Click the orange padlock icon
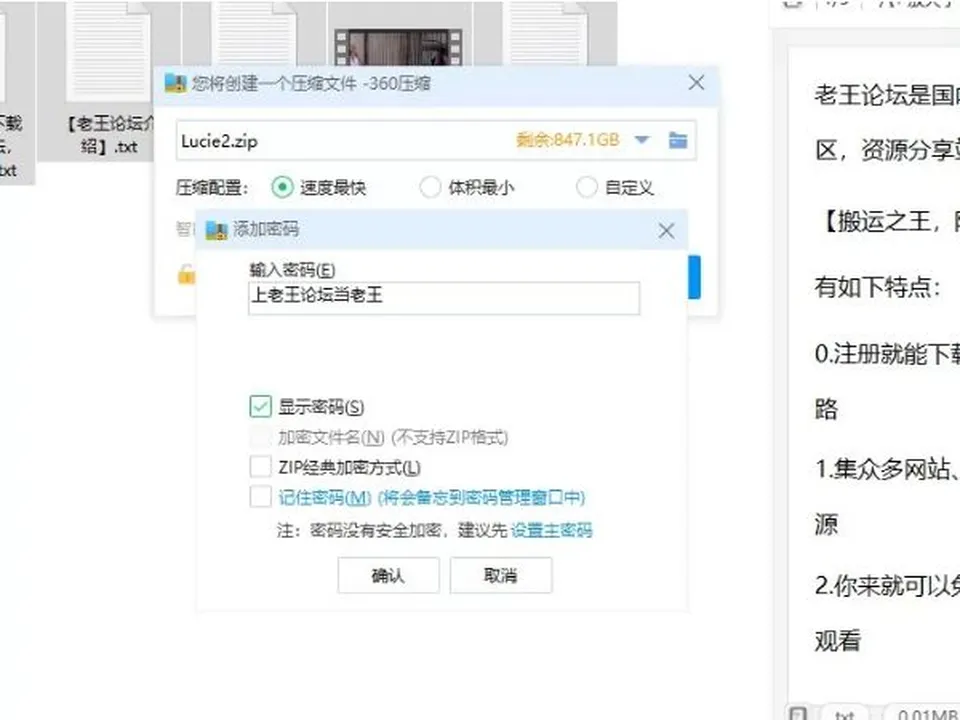This screenshot has width=960, height=720. coord(186,274)
